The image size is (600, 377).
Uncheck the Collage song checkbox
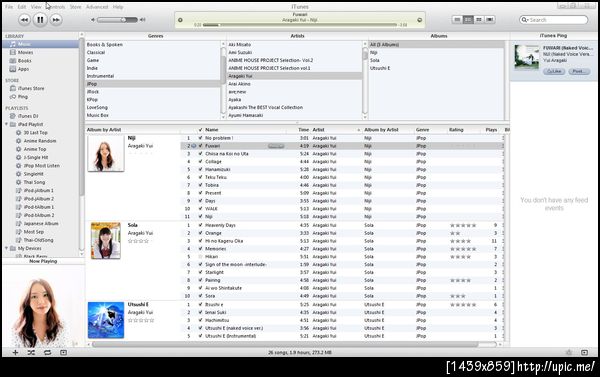[x=200, y=162]
